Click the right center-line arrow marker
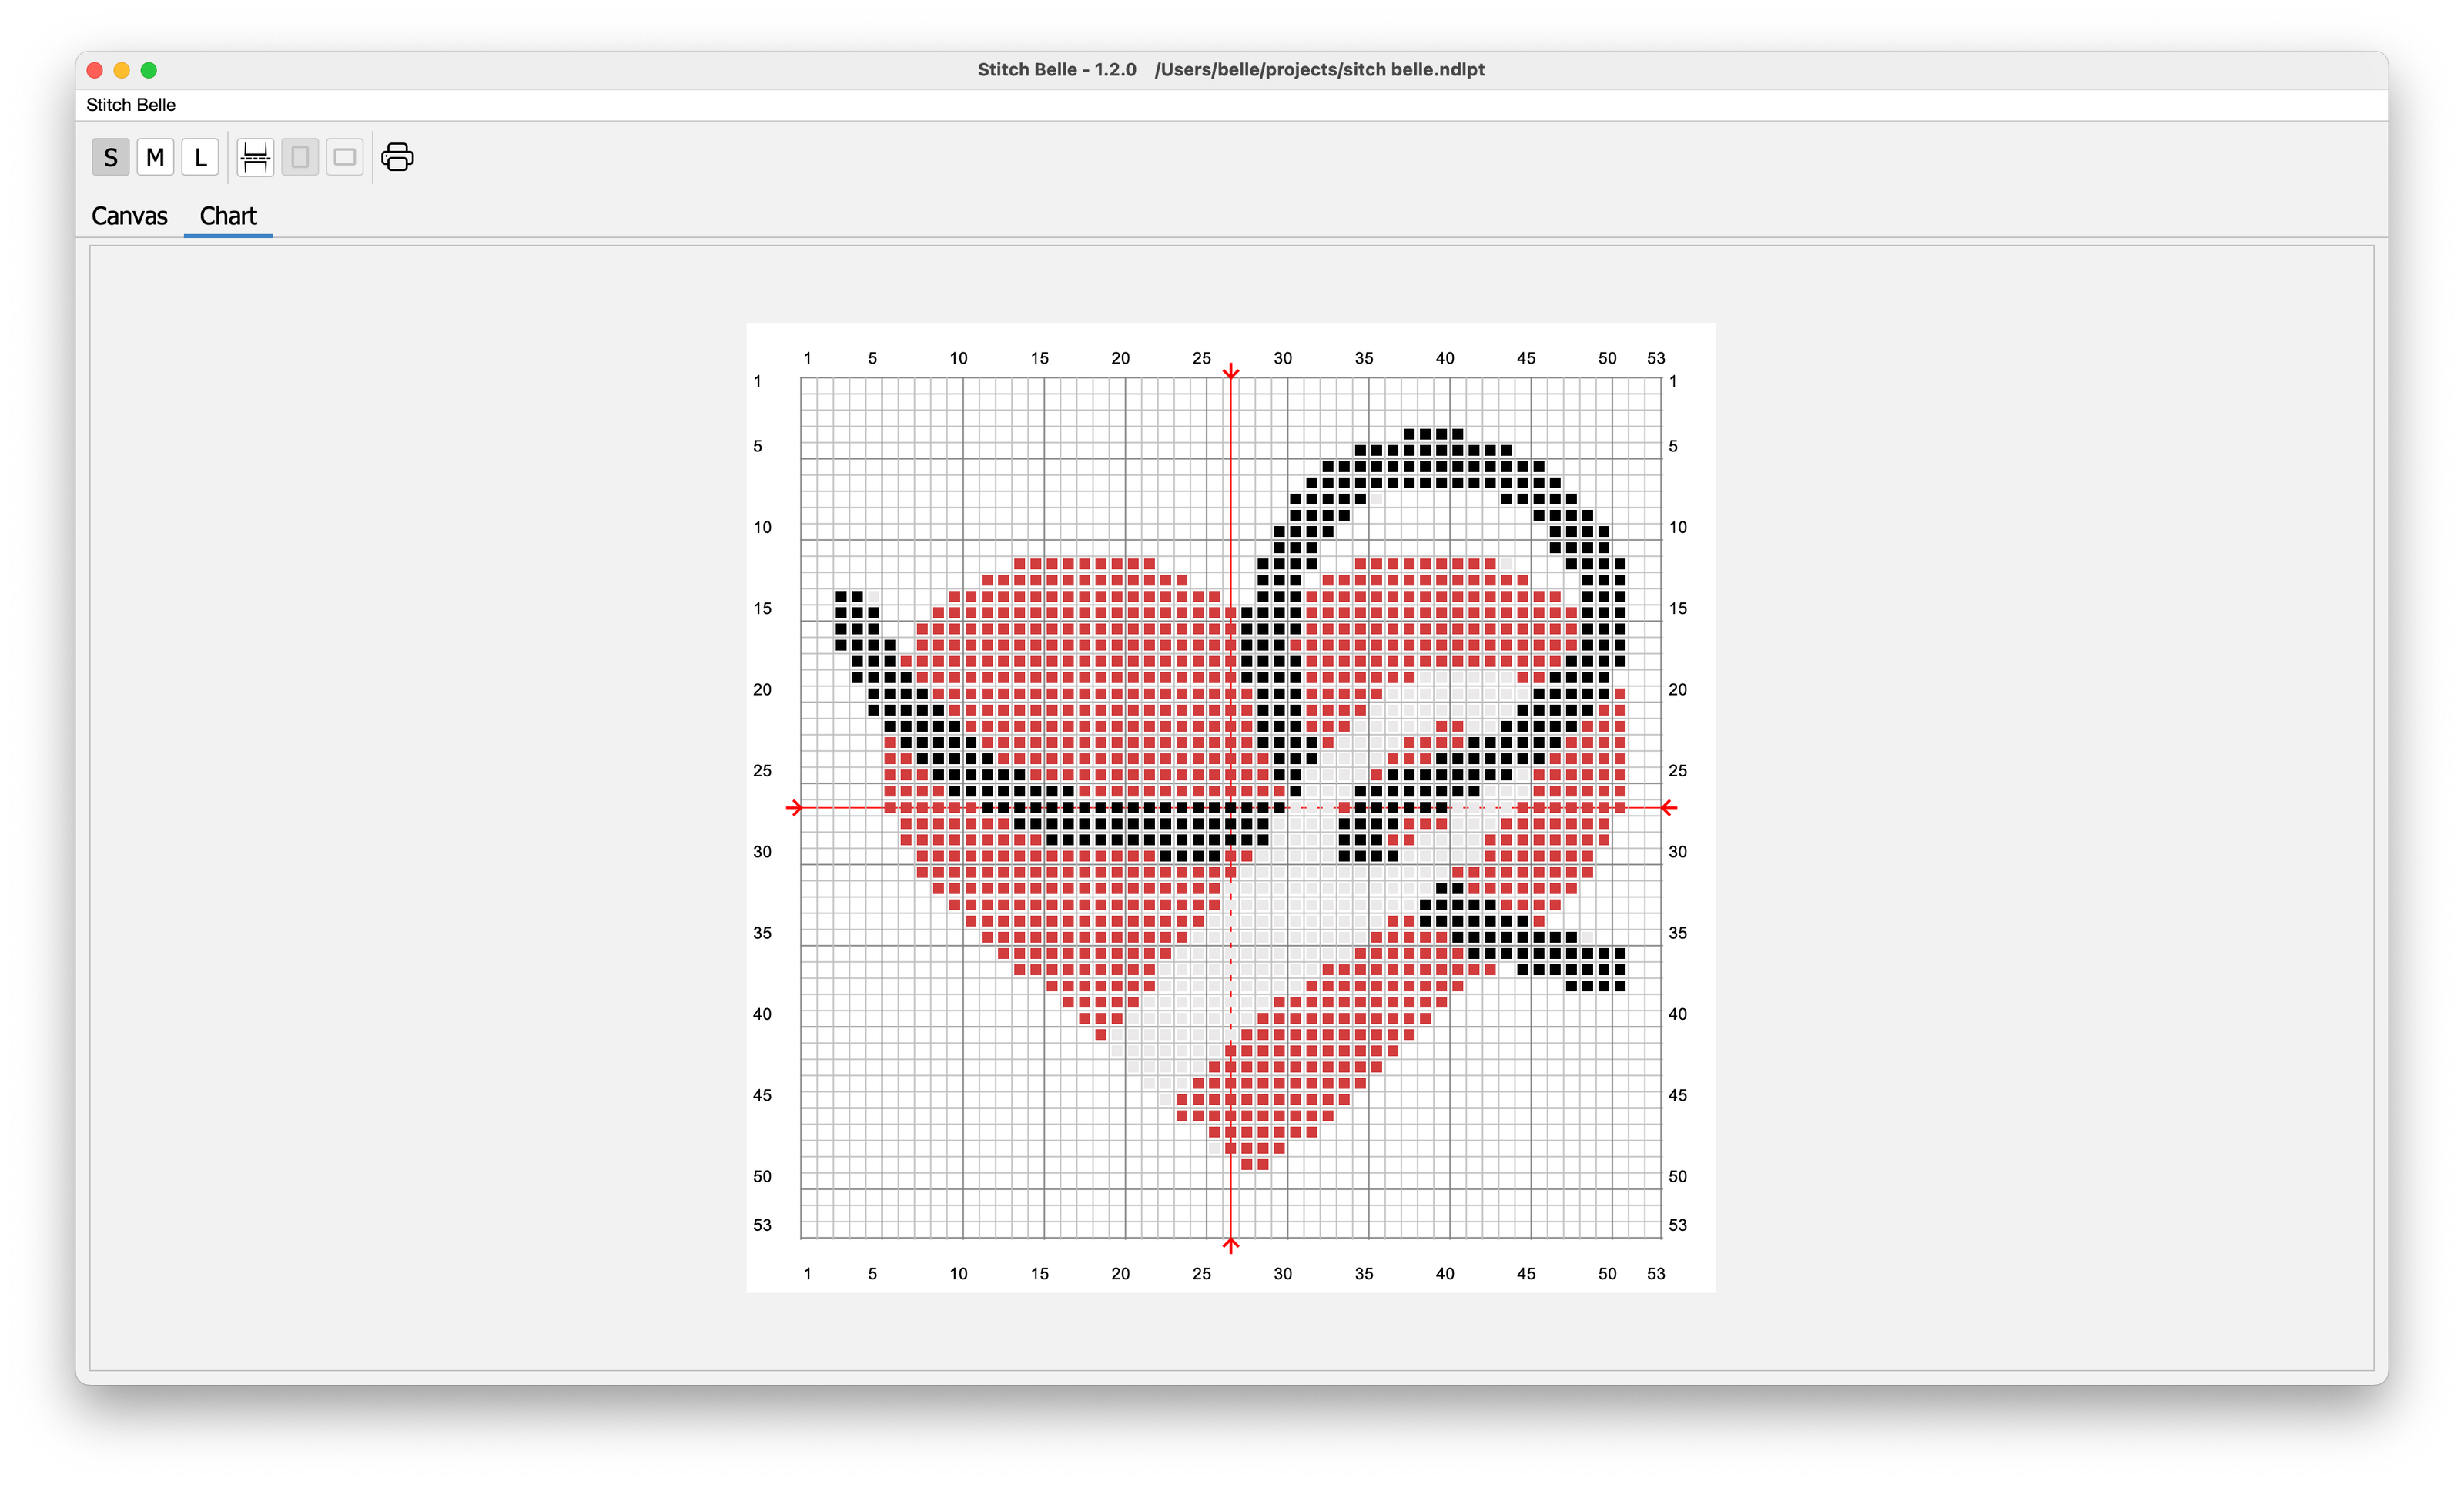This screenshot has width=2464, height=1485. (1668, 807)
